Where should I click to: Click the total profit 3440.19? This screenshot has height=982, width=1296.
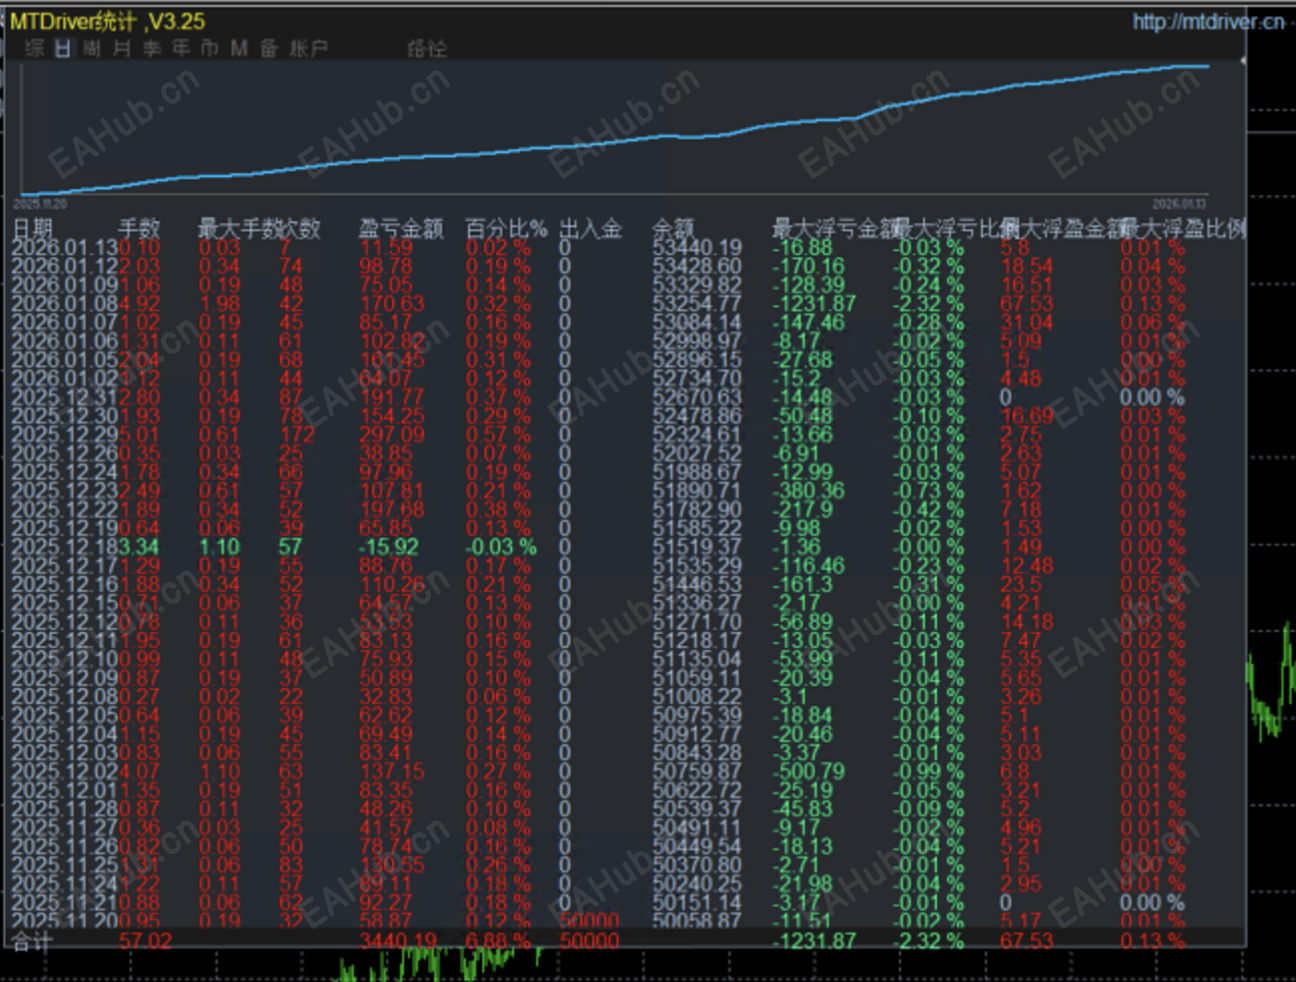pos(398,941)
